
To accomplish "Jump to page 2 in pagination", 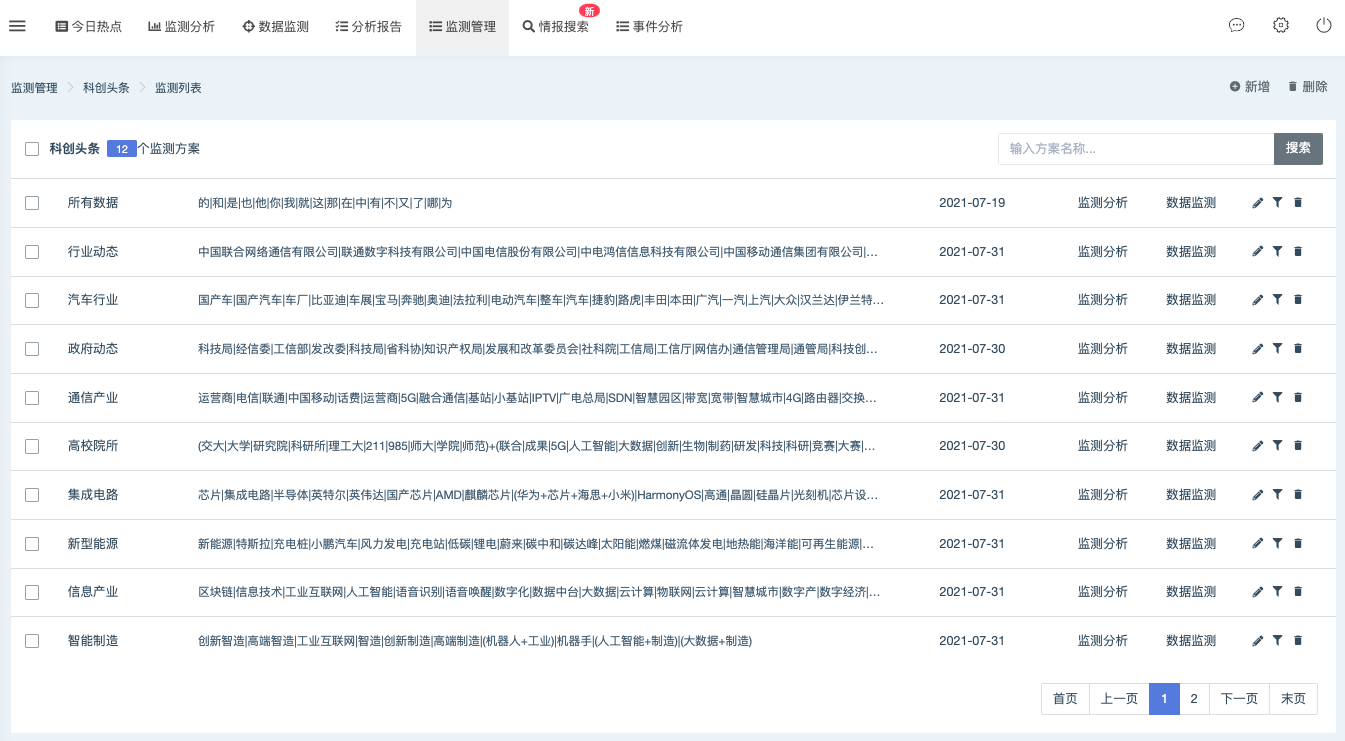I will click(x=1194, y=699).
